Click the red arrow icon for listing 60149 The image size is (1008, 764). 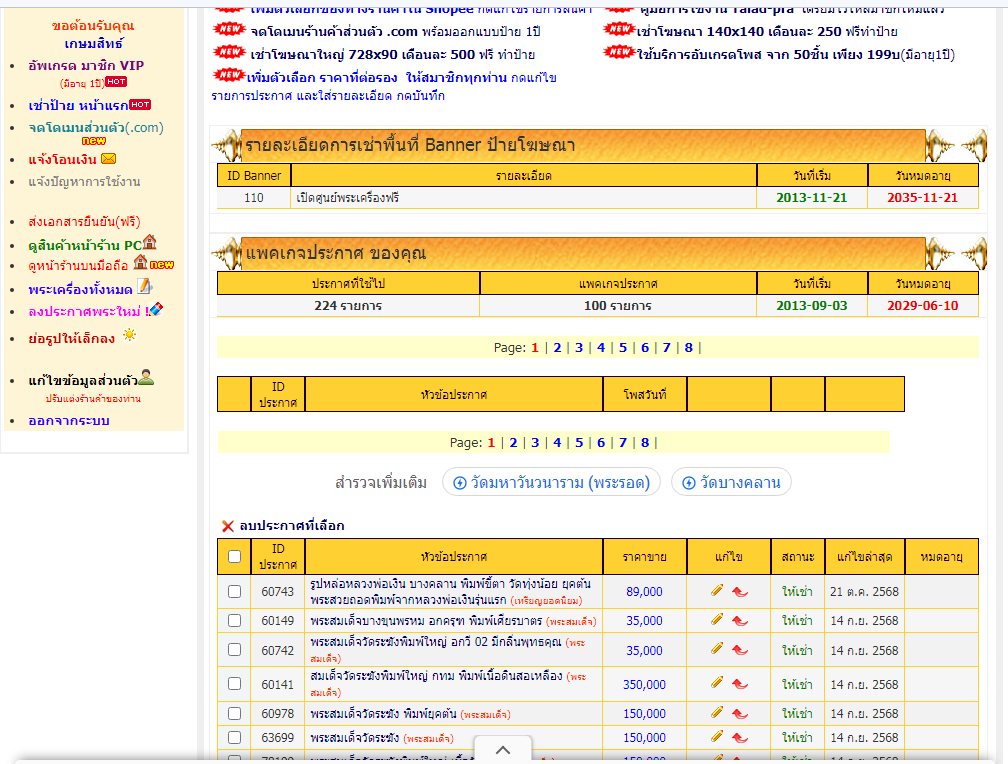[740, 621]
